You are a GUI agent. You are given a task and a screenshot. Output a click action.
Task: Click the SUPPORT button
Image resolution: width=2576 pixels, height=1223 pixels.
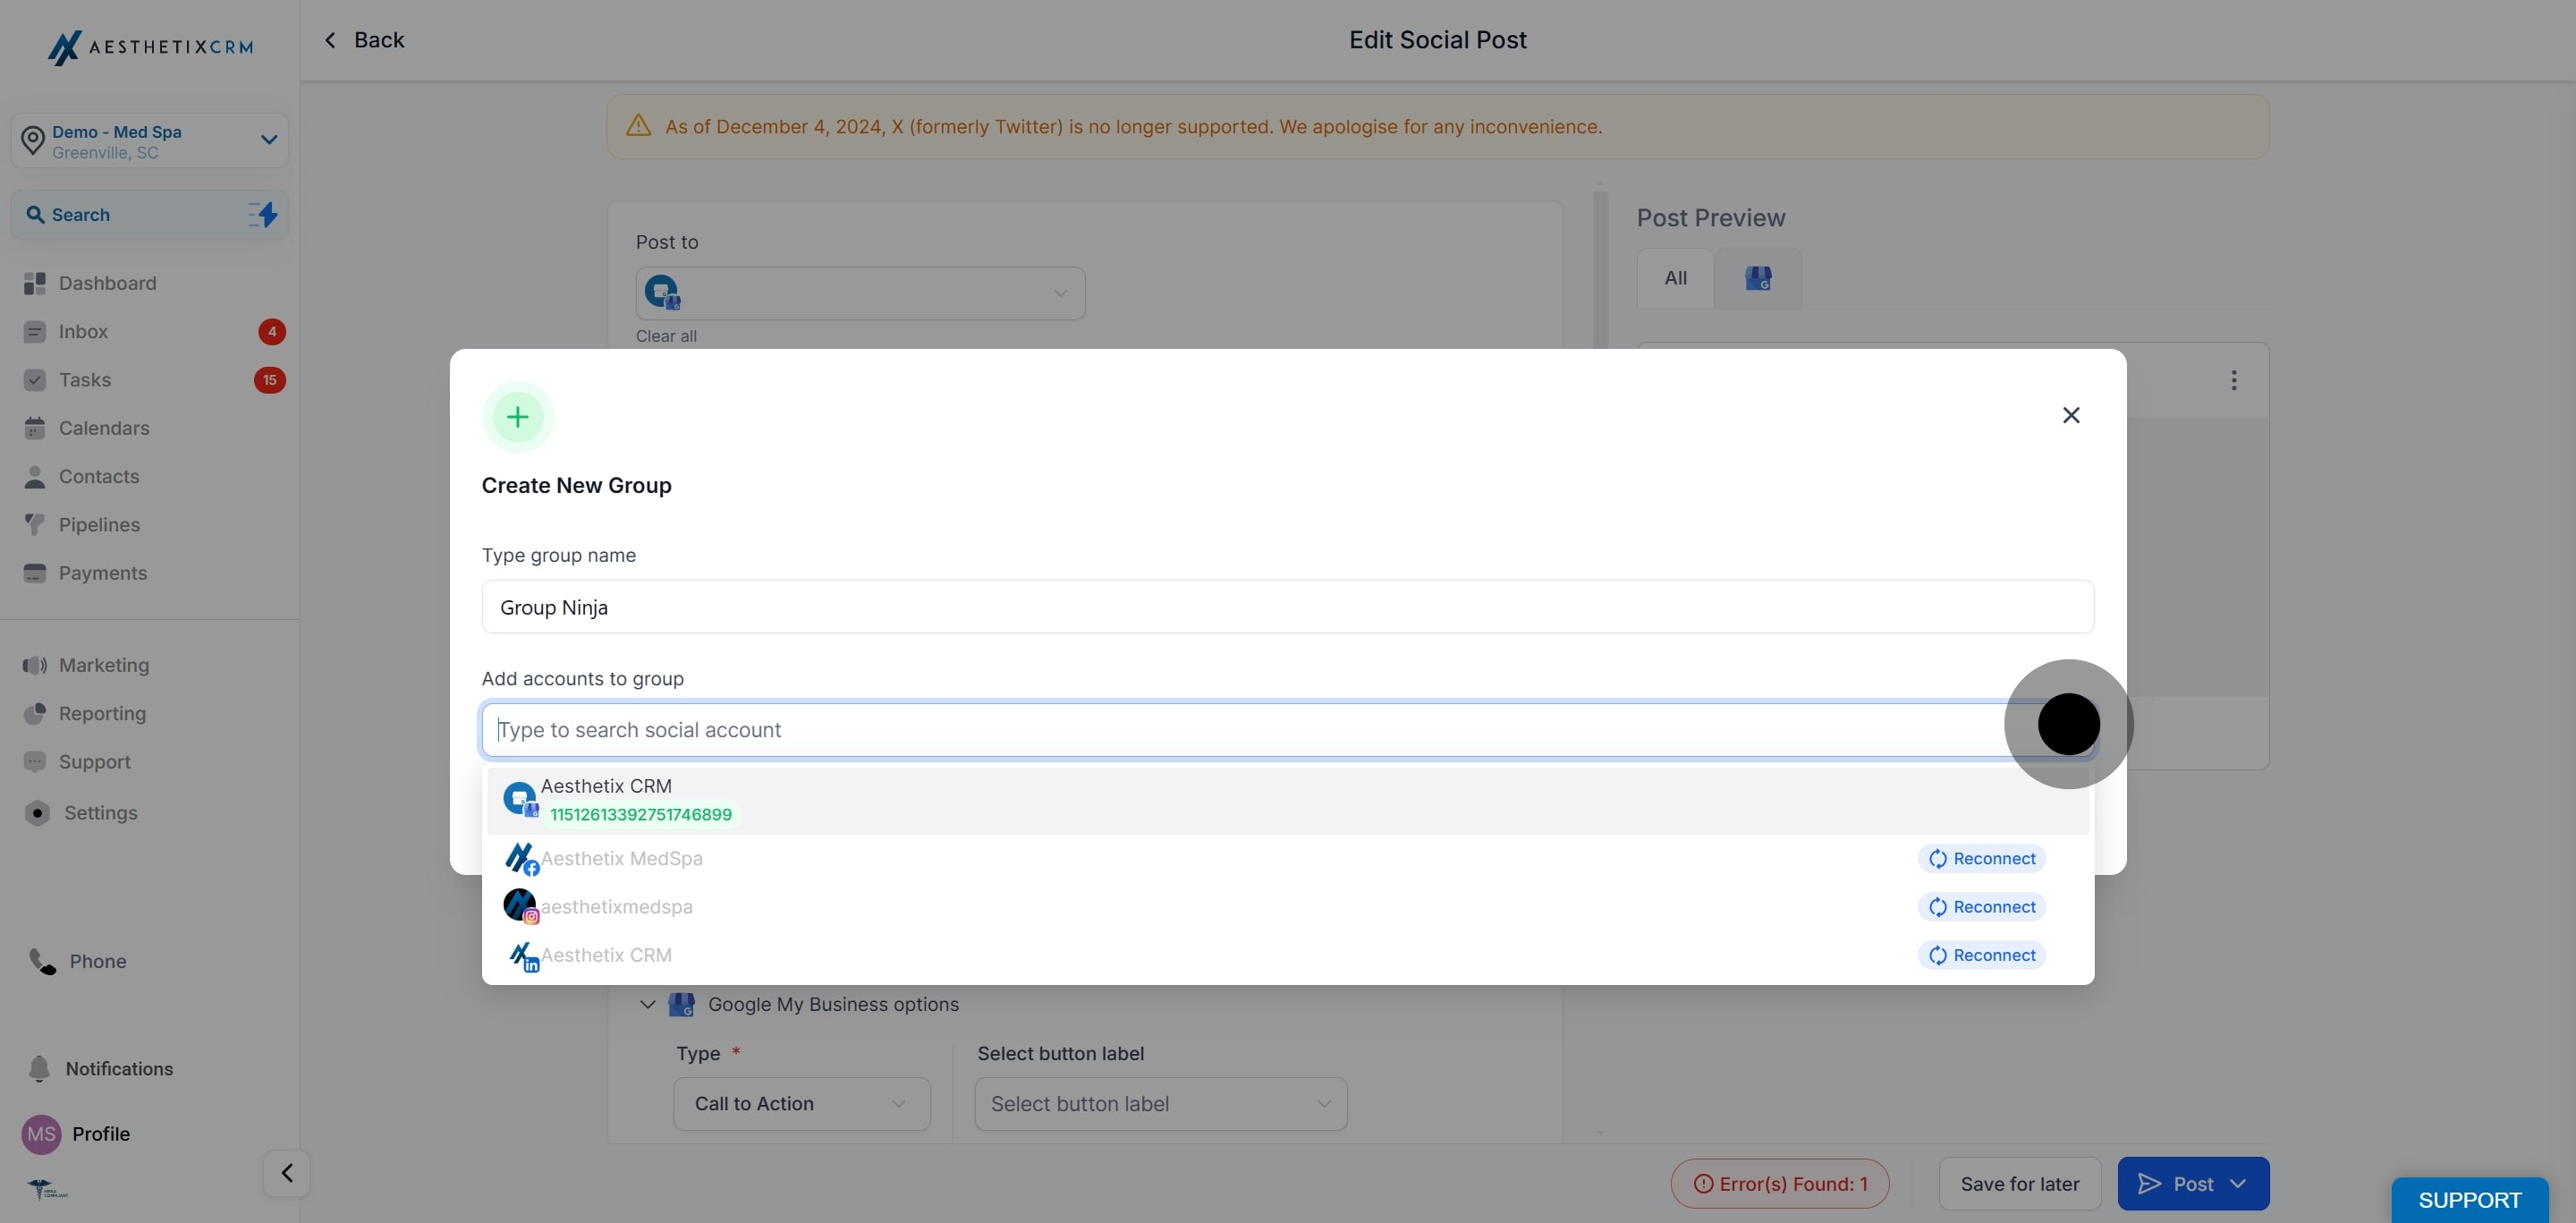click(2469, 1200)
